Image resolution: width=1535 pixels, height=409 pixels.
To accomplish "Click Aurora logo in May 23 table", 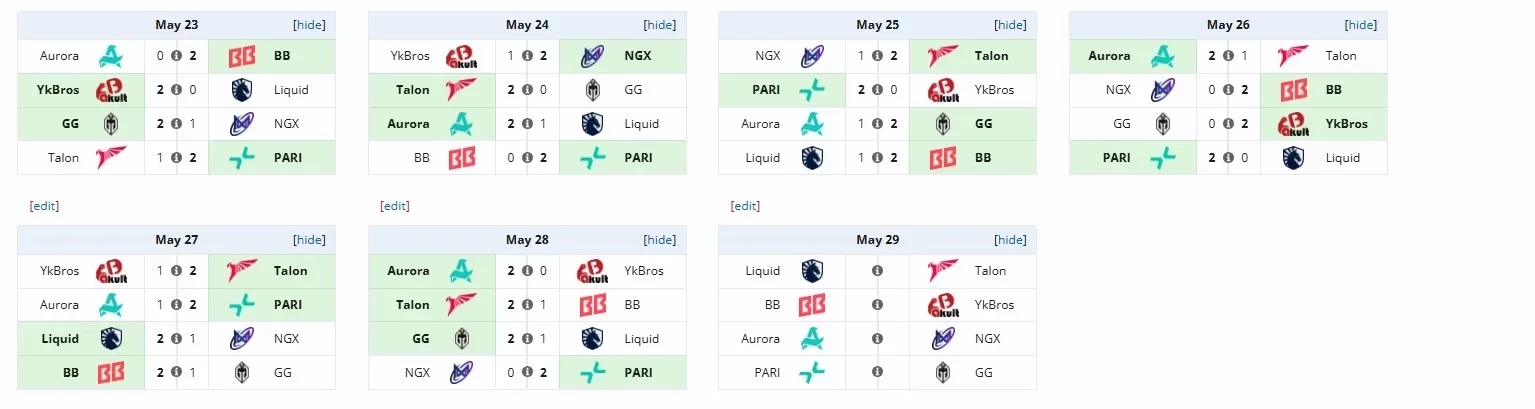I will 110,56.
